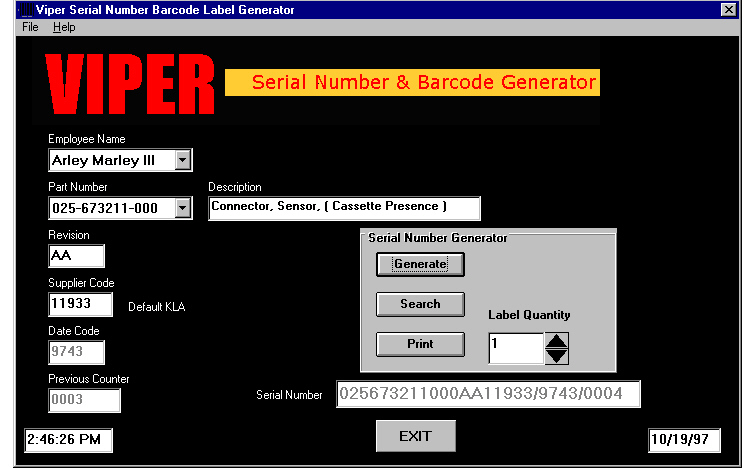756x468 pixels.
Task: Click the barcode icon in title bar
Action: point(26,10)
